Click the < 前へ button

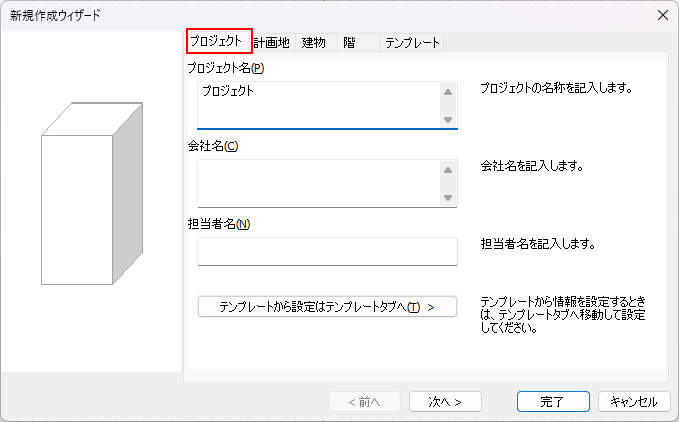tap(364, 401)
